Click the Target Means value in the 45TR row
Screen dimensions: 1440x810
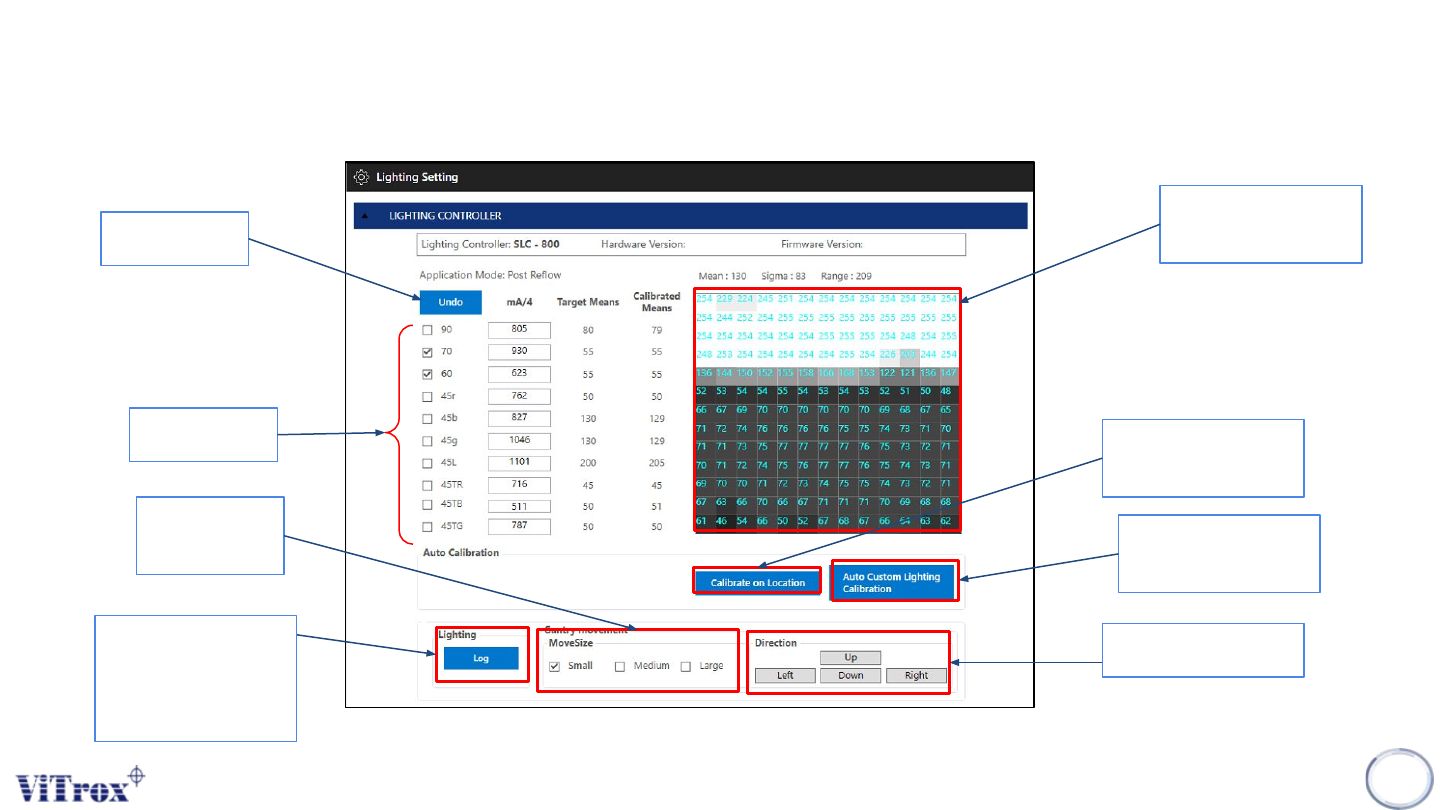click(x=588, y=485)
